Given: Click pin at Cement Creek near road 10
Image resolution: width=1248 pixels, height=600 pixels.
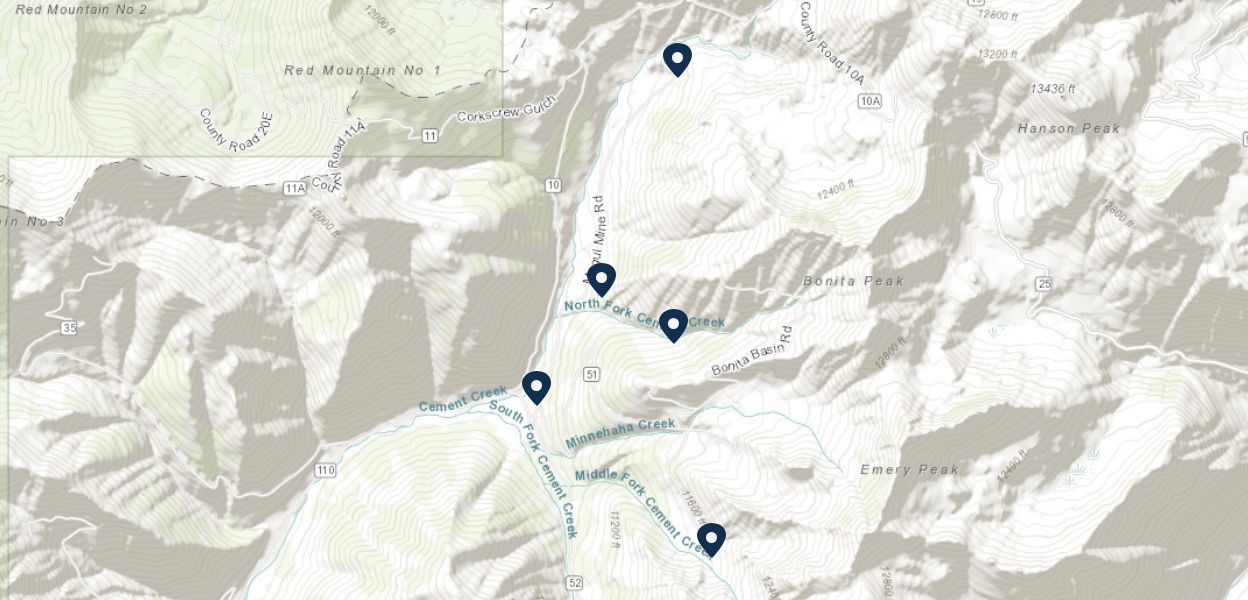Looking at the screenshot, I should point(537,387).
